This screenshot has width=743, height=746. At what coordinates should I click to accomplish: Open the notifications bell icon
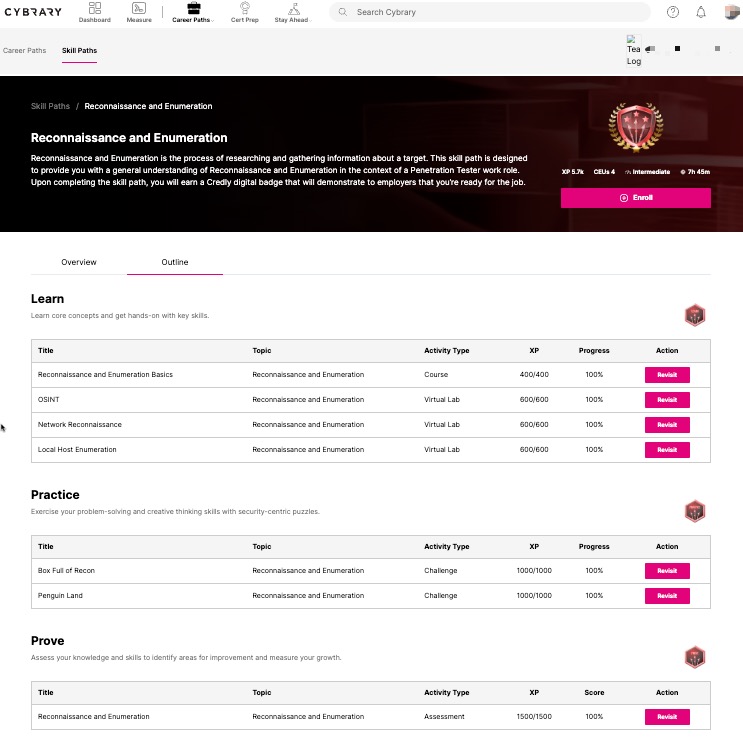tap(701, 12)
